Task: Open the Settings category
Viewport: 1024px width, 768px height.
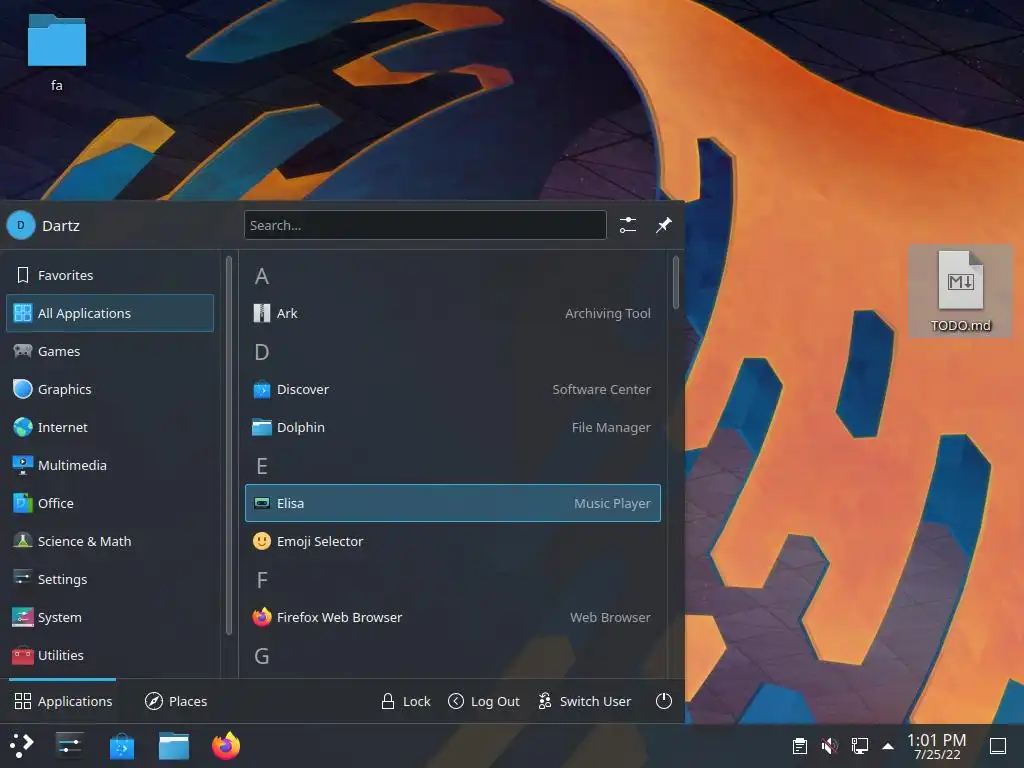Action: click(x=110, y=579)
